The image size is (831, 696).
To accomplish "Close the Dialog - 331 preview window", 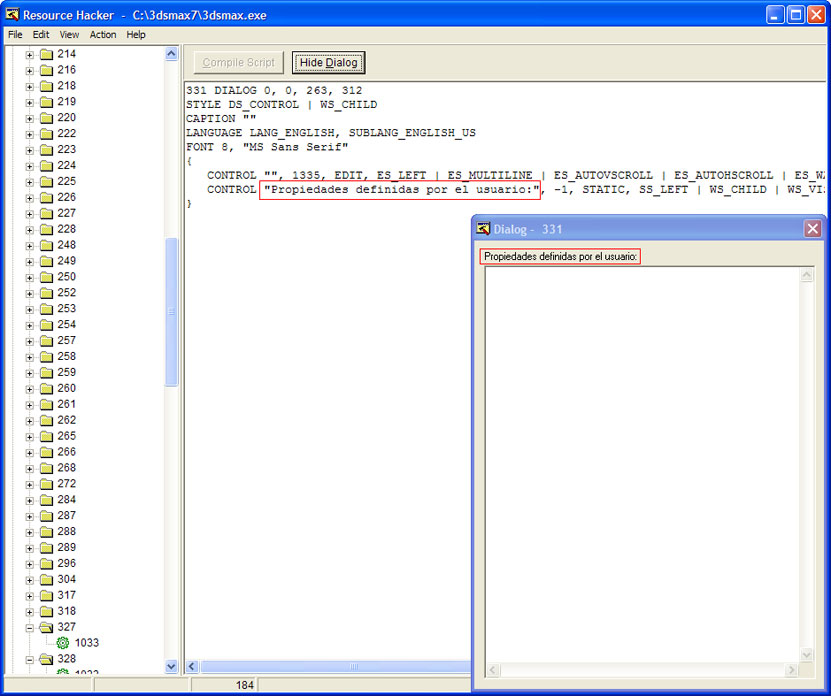I will click(x=812, y=229).
